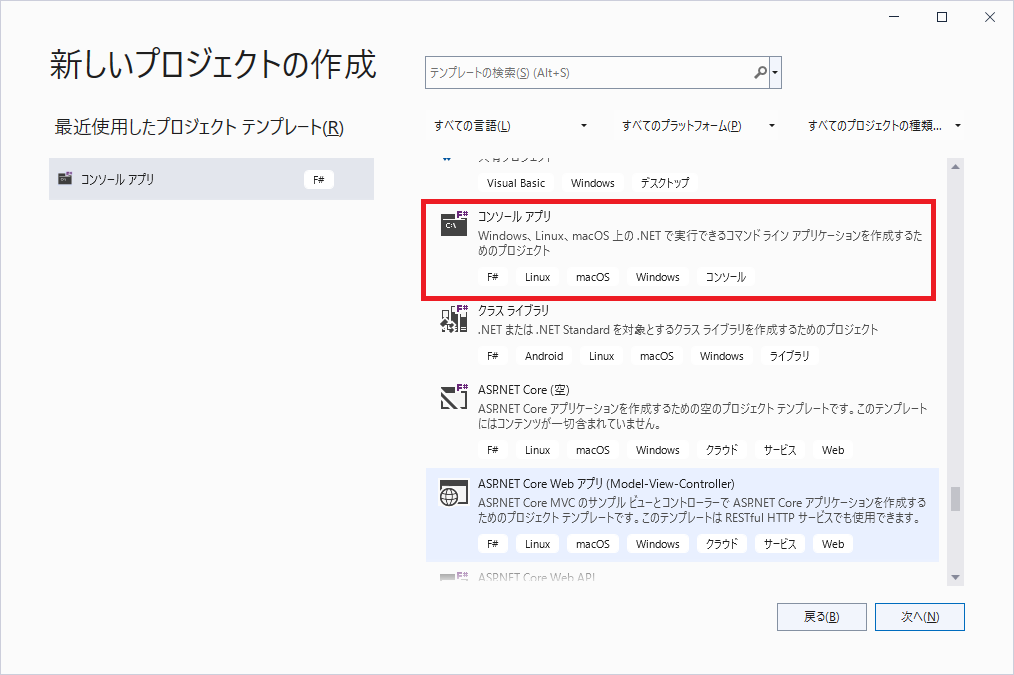Click the F# tag on MVC template

click(x=493, y=544)
